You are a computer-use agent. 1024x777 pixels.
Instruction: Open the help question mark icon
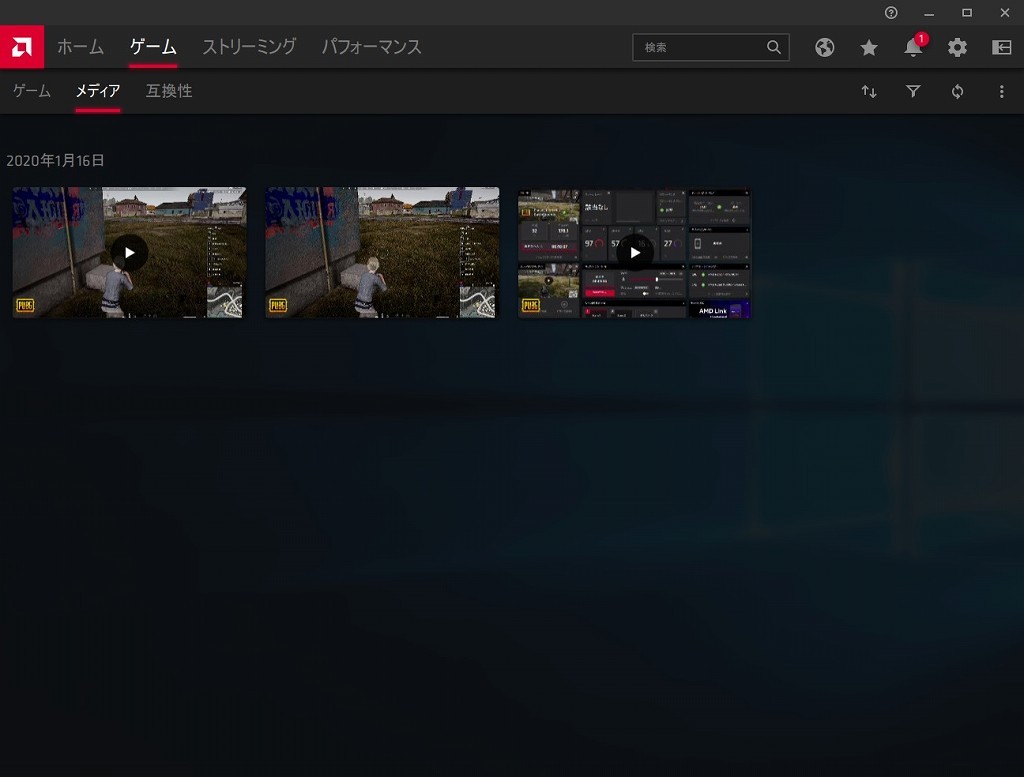891,12
